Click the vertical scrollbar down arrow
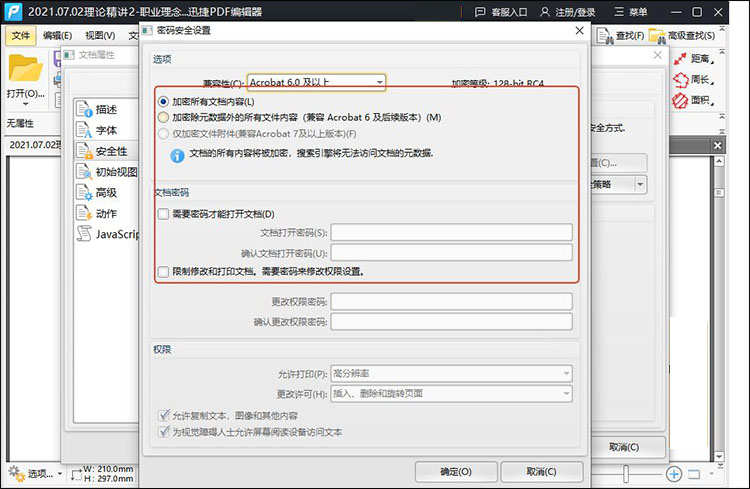The image size is (750, 489). (x=719, y=456)
